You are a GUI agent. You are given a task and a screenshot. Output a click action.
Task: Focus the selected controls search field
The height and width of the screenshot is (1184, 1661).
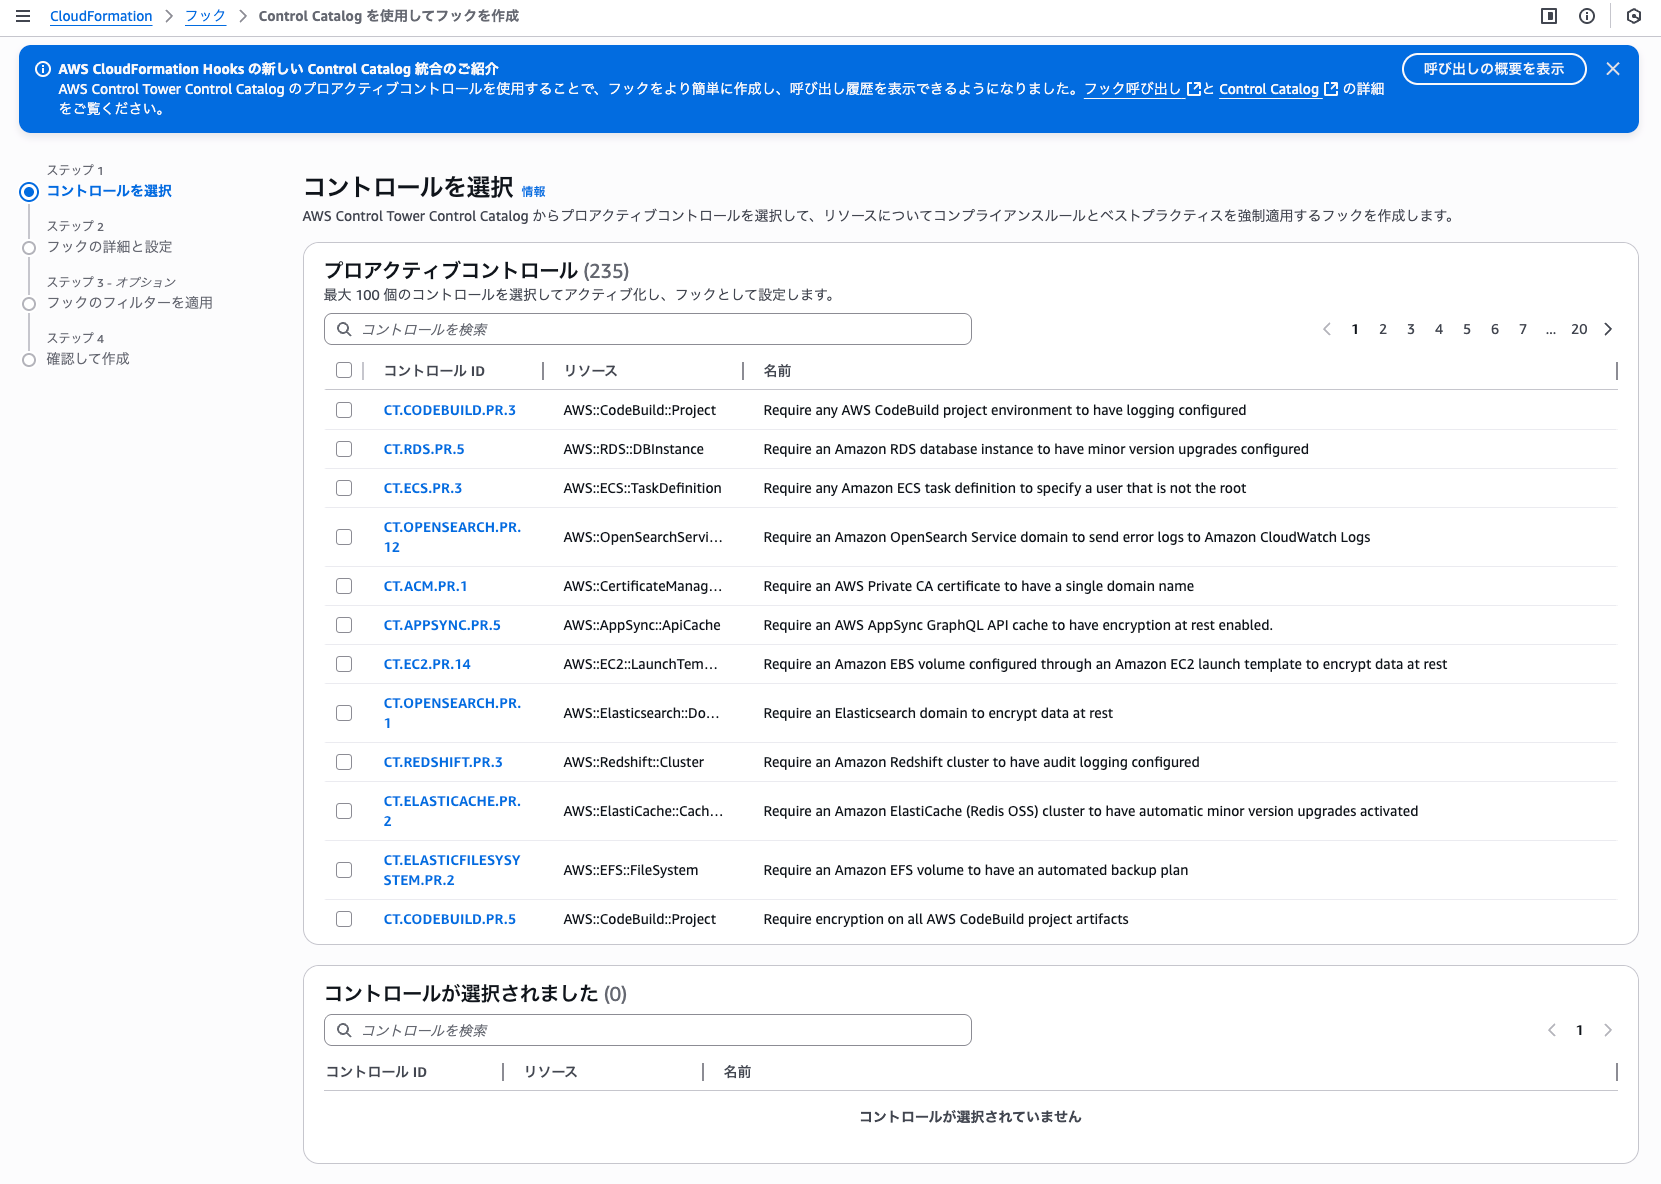(x=648, y=1030)
